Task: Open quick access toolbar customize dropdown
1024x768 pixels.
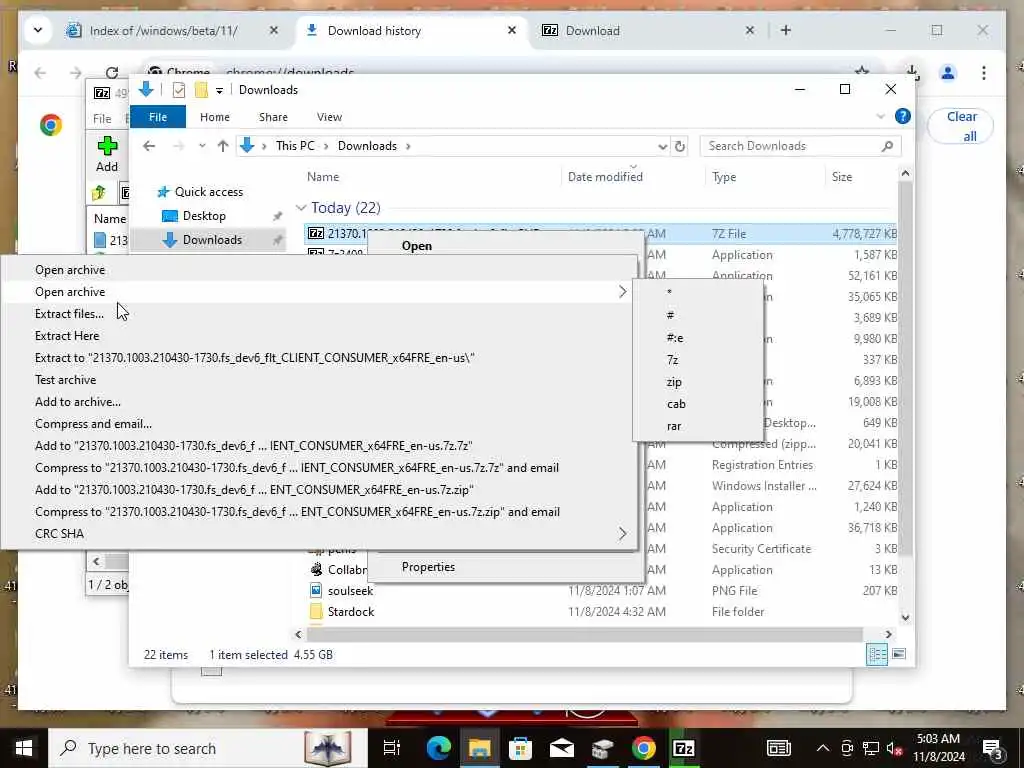Action: point(219,90)
